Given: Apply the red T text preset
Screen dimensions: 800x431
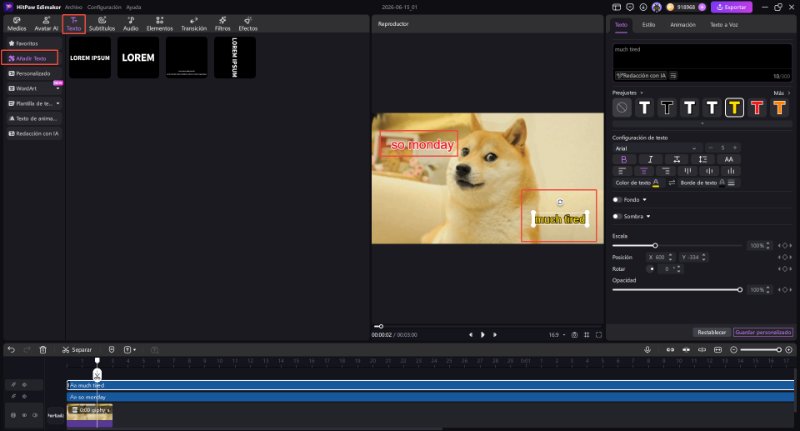Looking at the screenshot, I should click(757, 108).
